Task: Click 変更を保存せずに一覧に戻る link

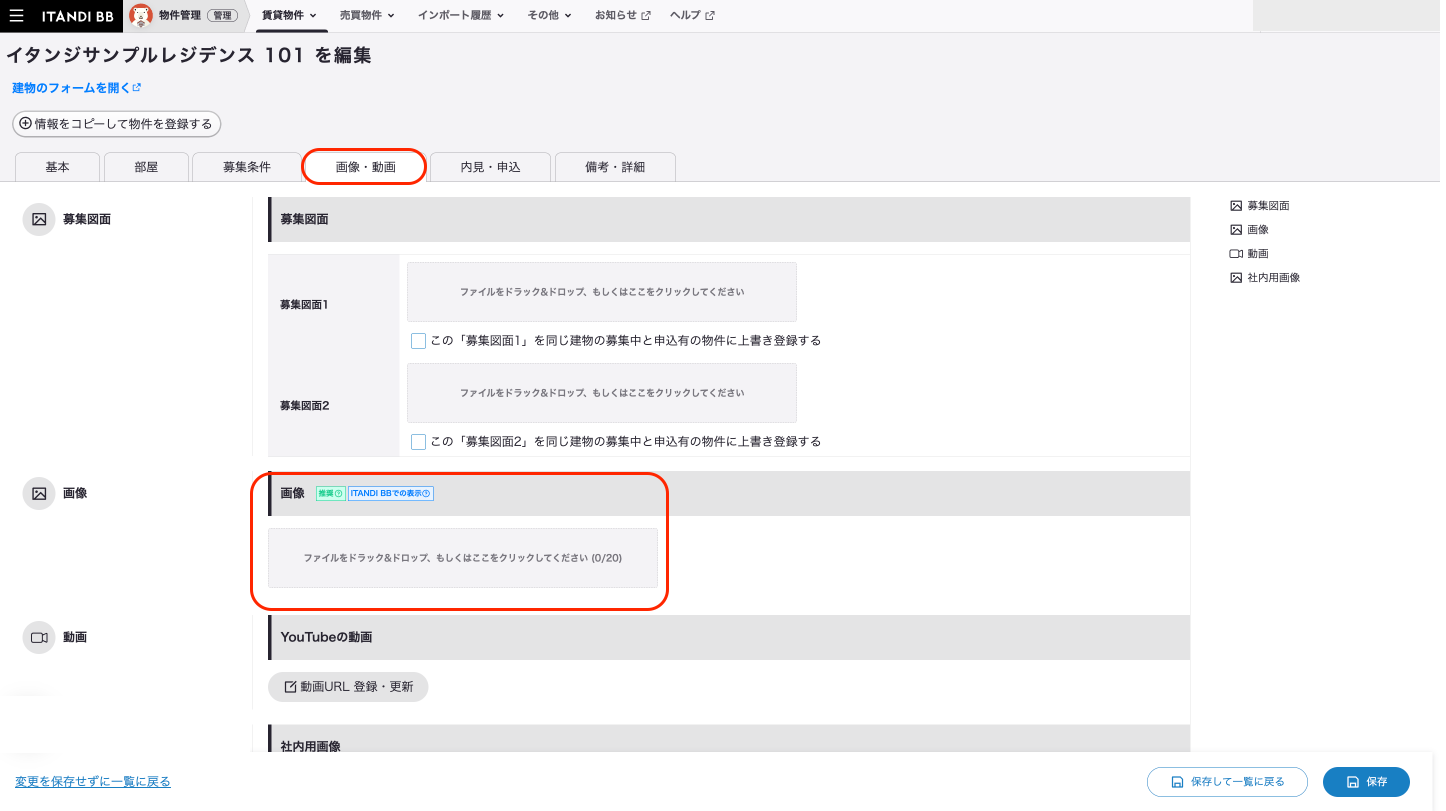Action: pos(92,781)
